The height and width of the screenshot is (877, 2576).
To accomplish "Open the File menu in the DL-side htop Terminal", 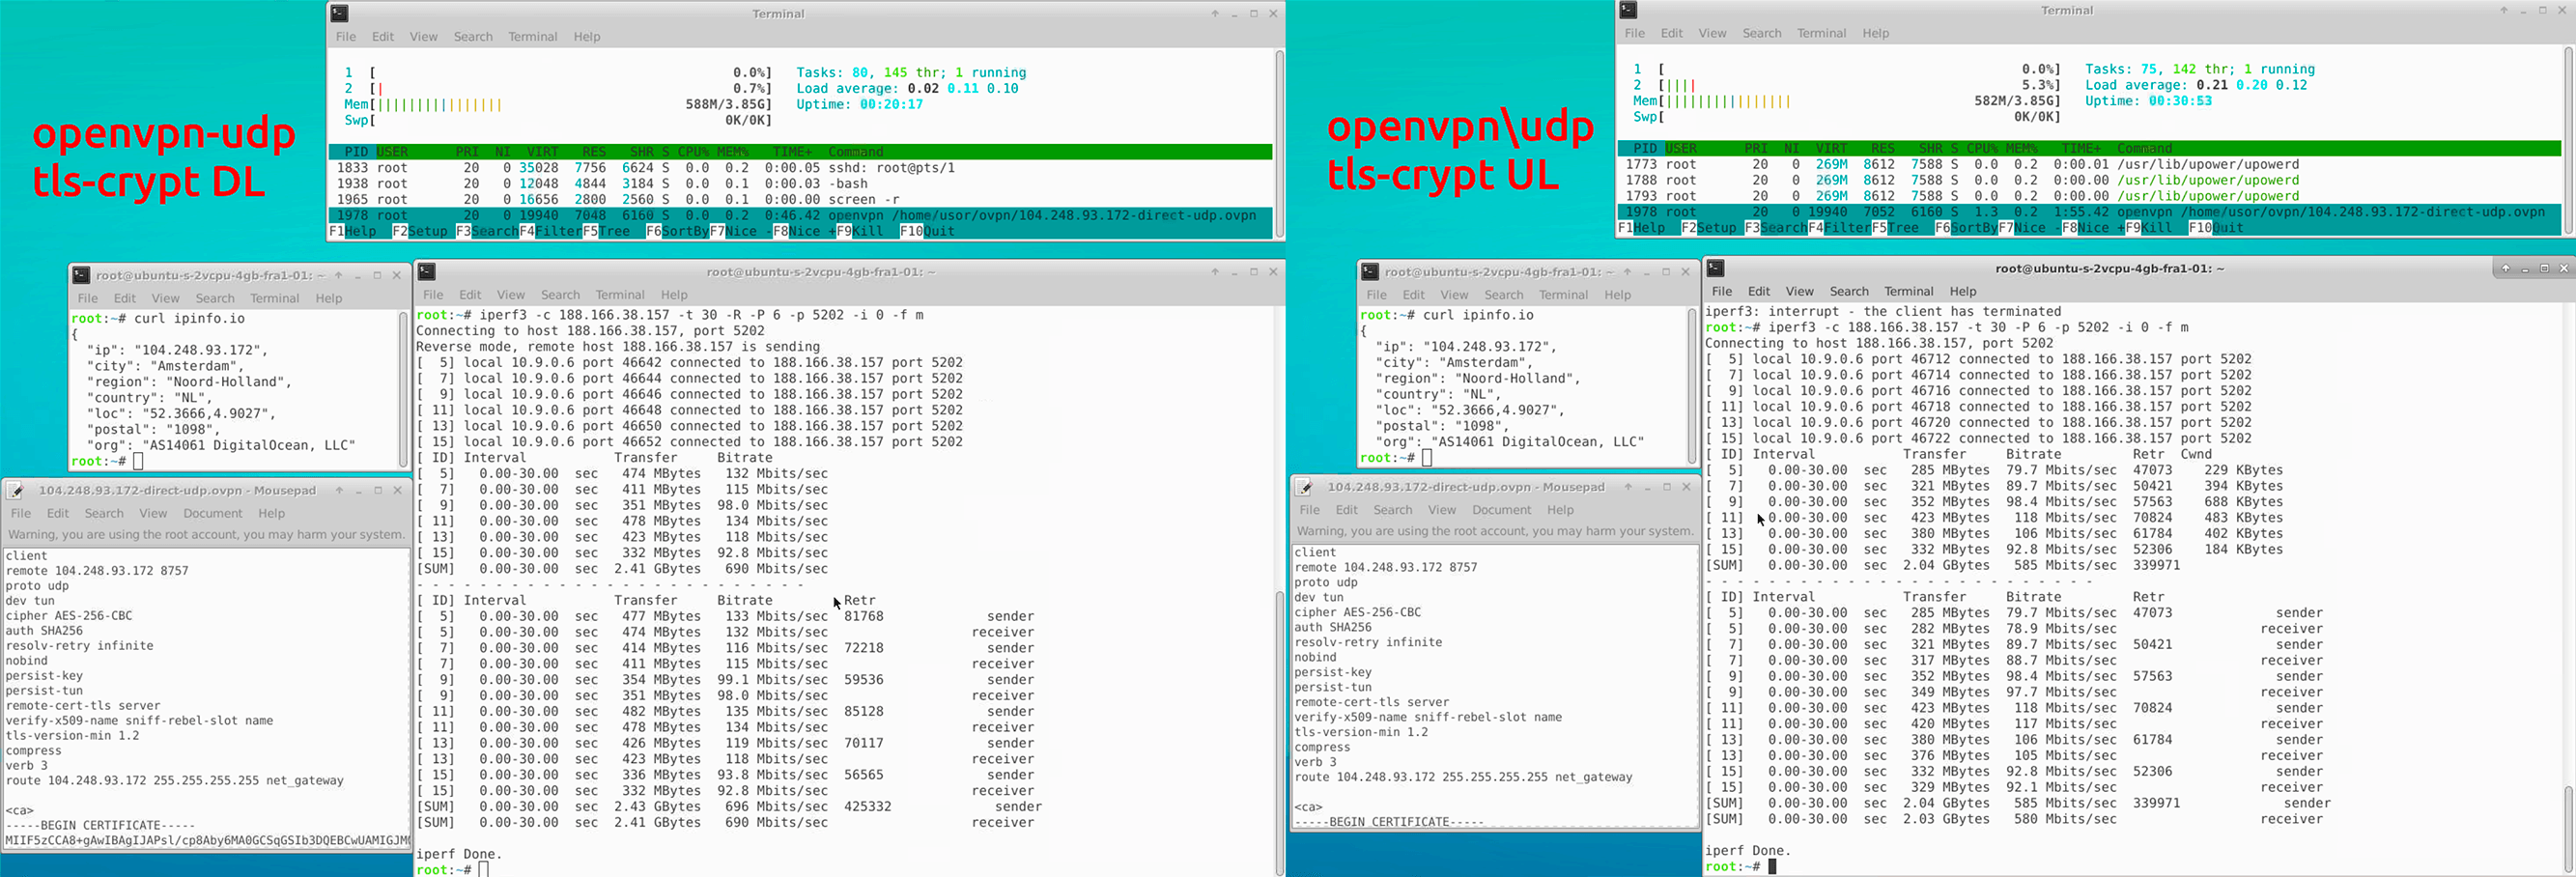I will 346,36.
